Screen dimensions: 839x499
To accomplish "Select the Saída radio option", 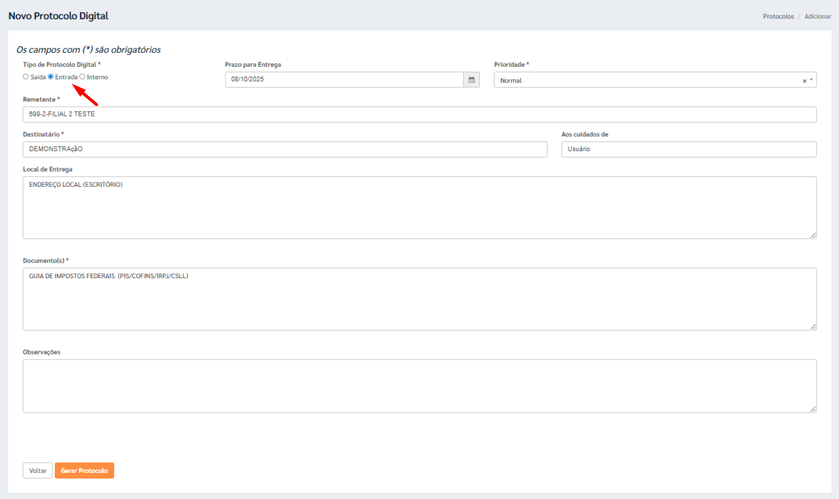I will coord(26,77).
